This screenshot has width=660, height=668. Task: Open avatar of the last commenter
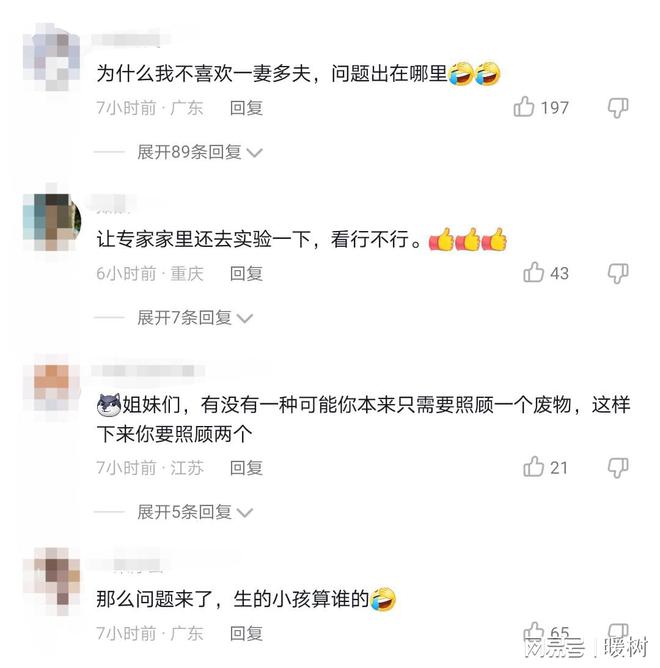click(52, 581)
